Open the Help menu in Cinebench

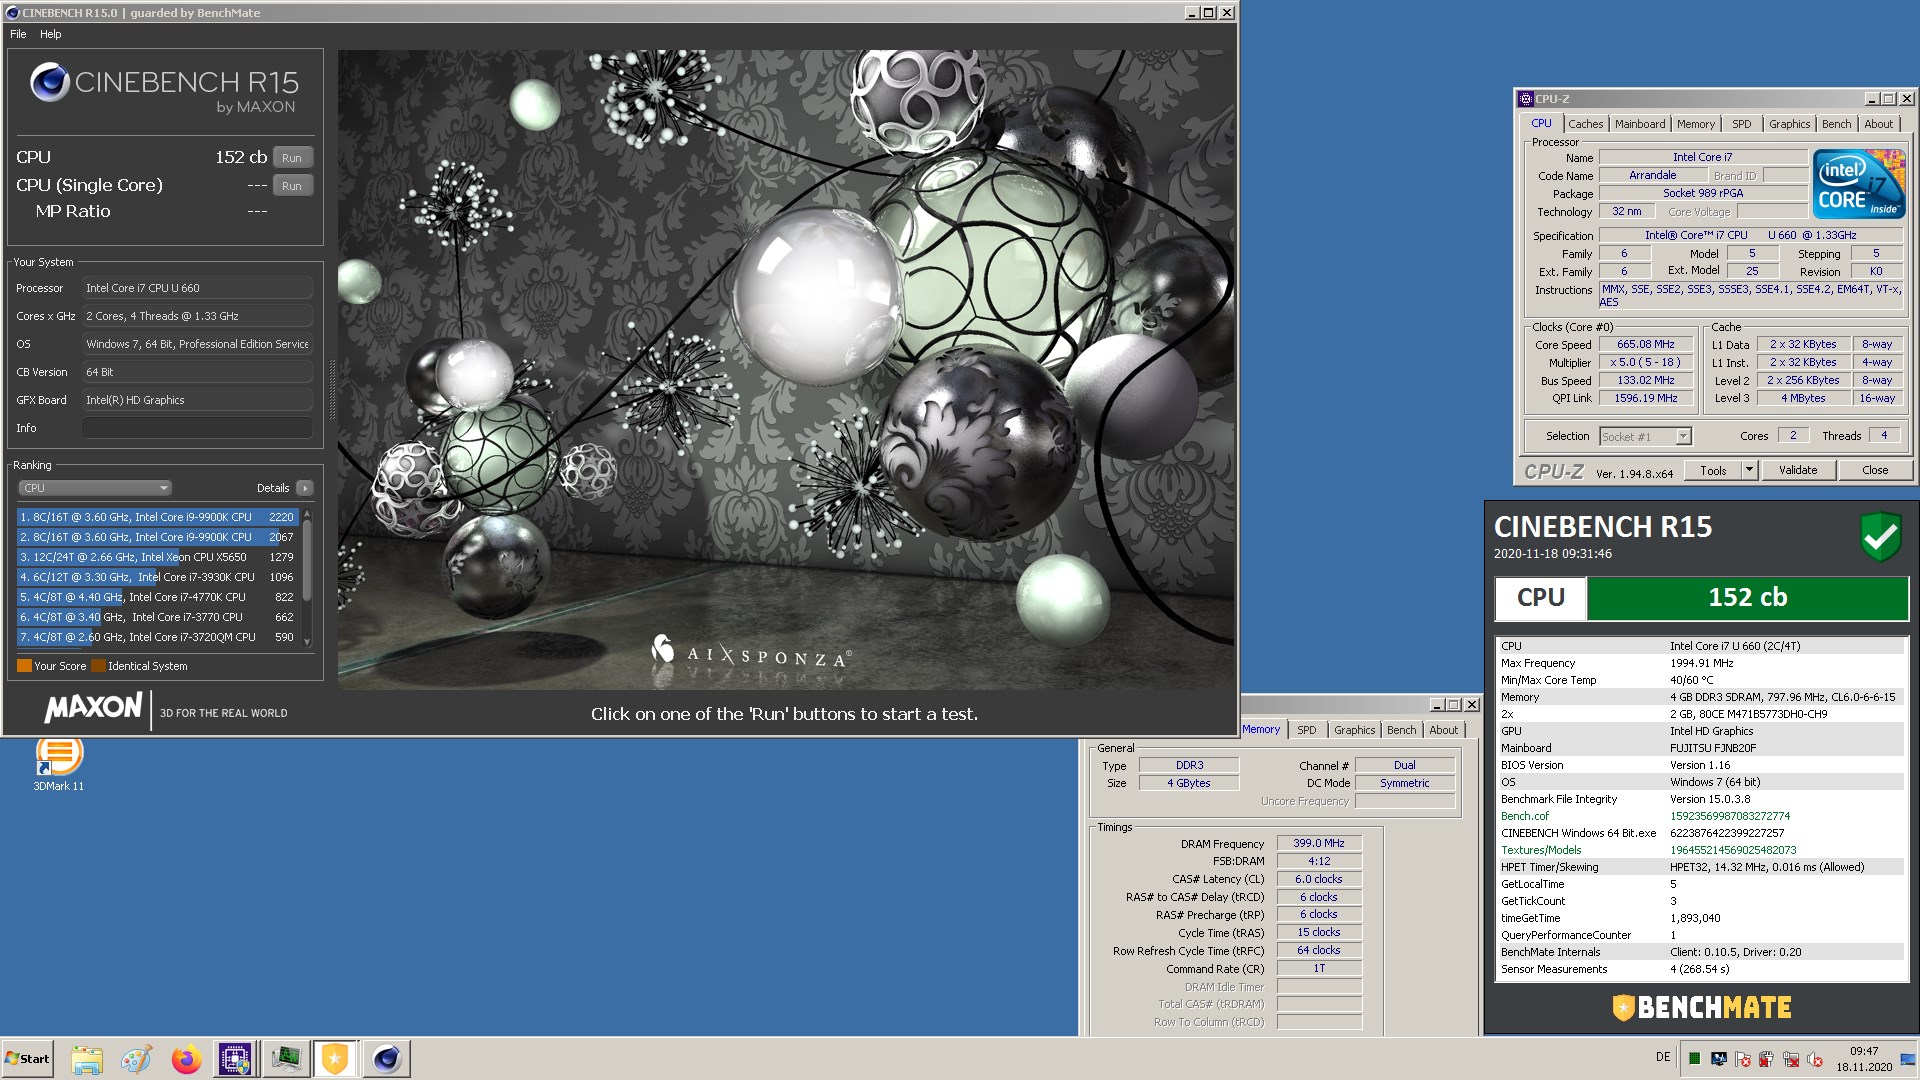(x=51, y=34)
